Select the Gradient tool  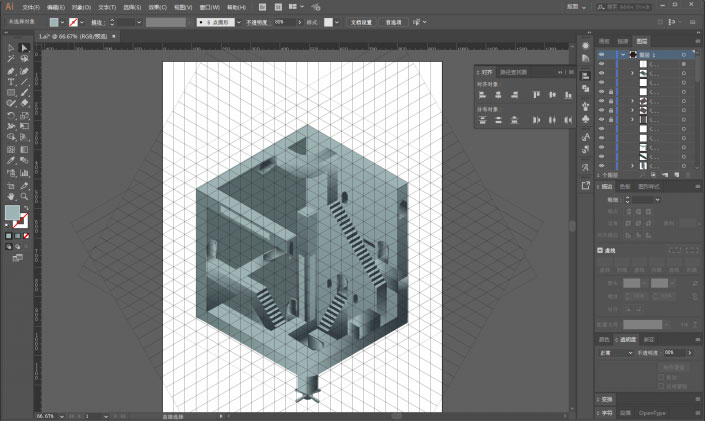[x=24, y=149]
